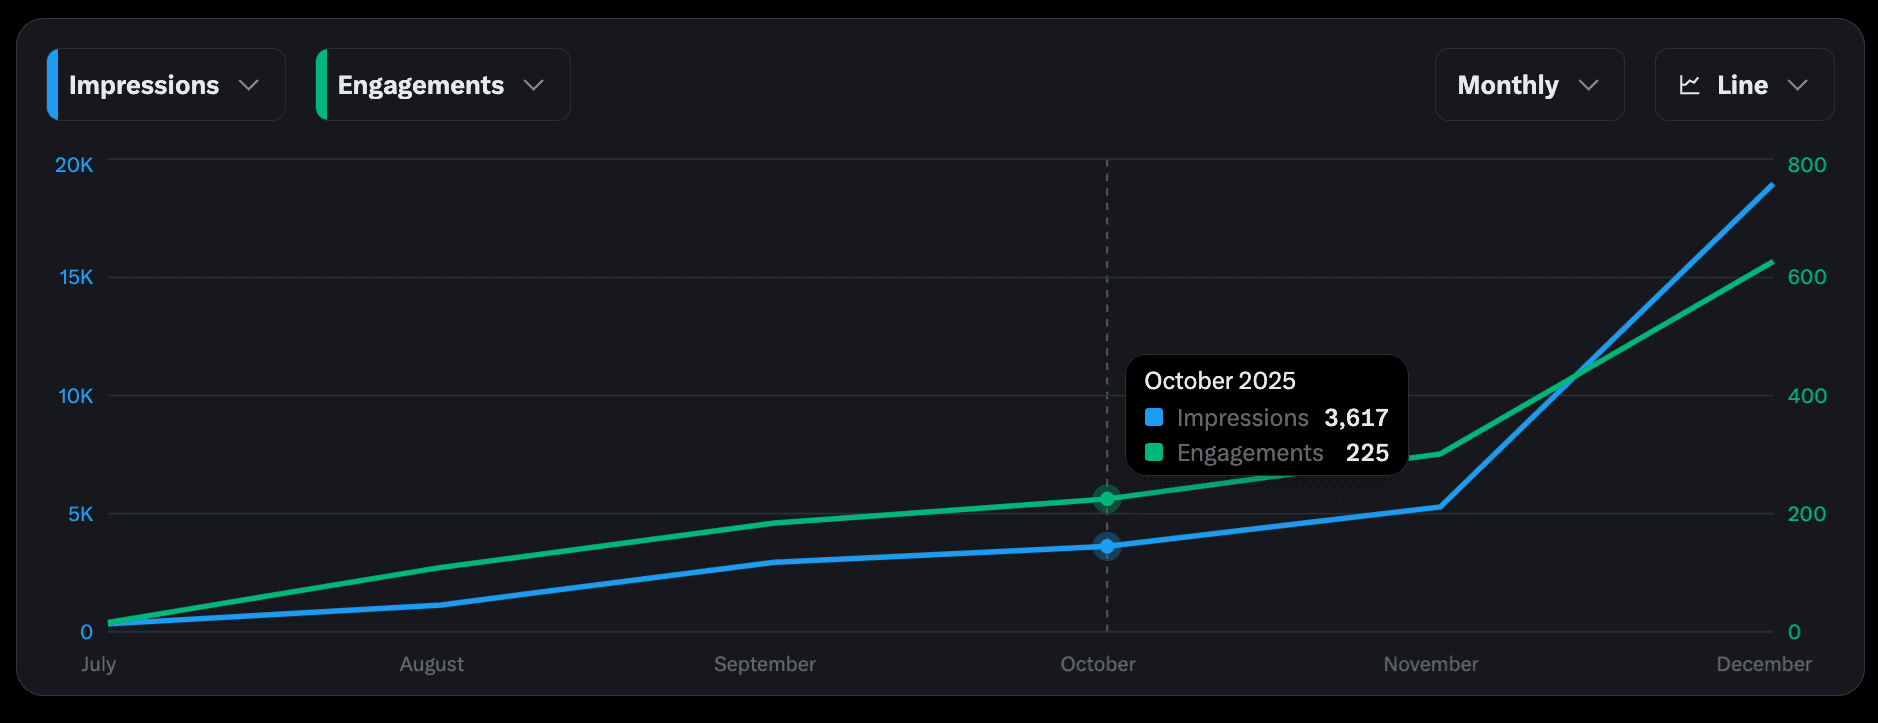Click the green October engagements data point
Viewport: 1878px width, 723px height.
[1107, 499]
